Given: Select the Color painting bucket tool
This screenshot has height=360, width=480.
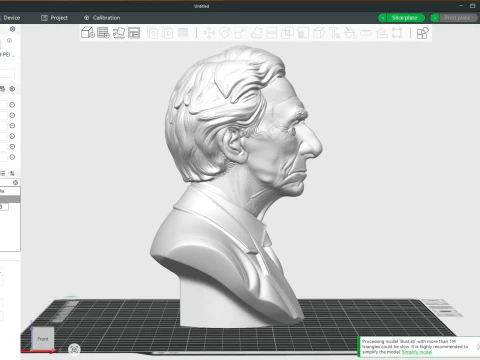Looking at the screenshot, I should (350, 33).
